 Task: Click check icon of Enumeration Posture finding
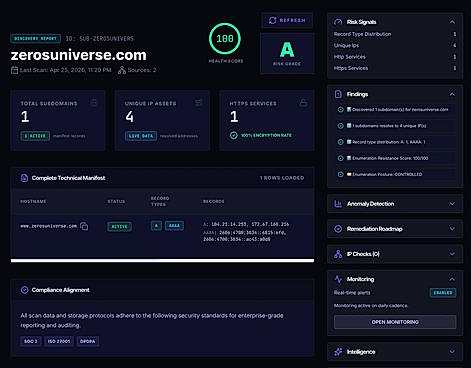pos(340,174)
